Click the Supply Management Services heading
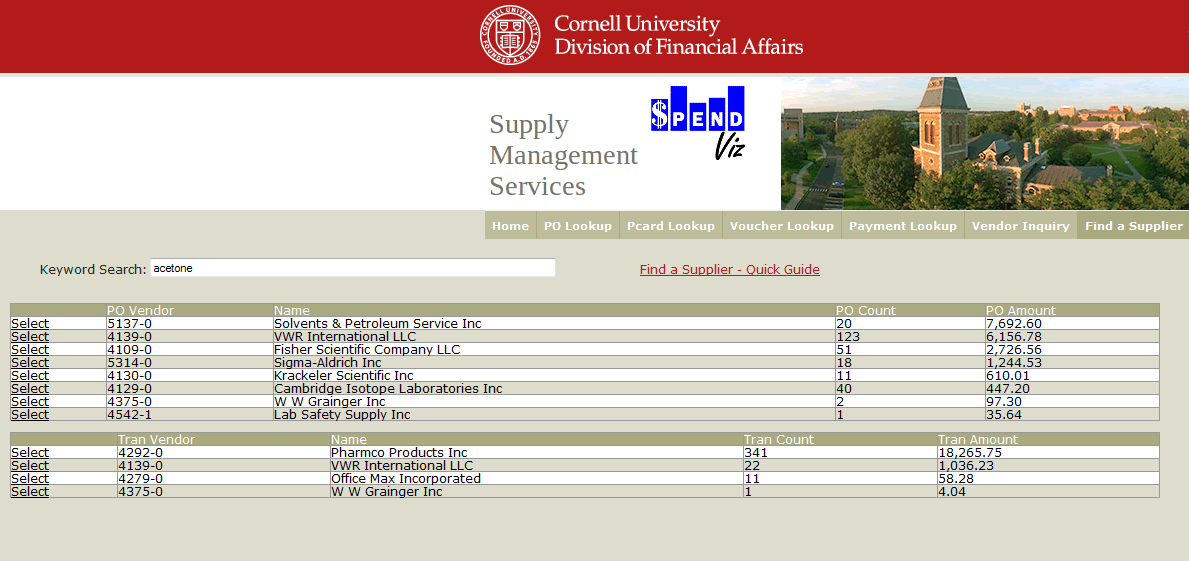Image resolution: width=1189 pixels, height=561 pixels. 563,155
